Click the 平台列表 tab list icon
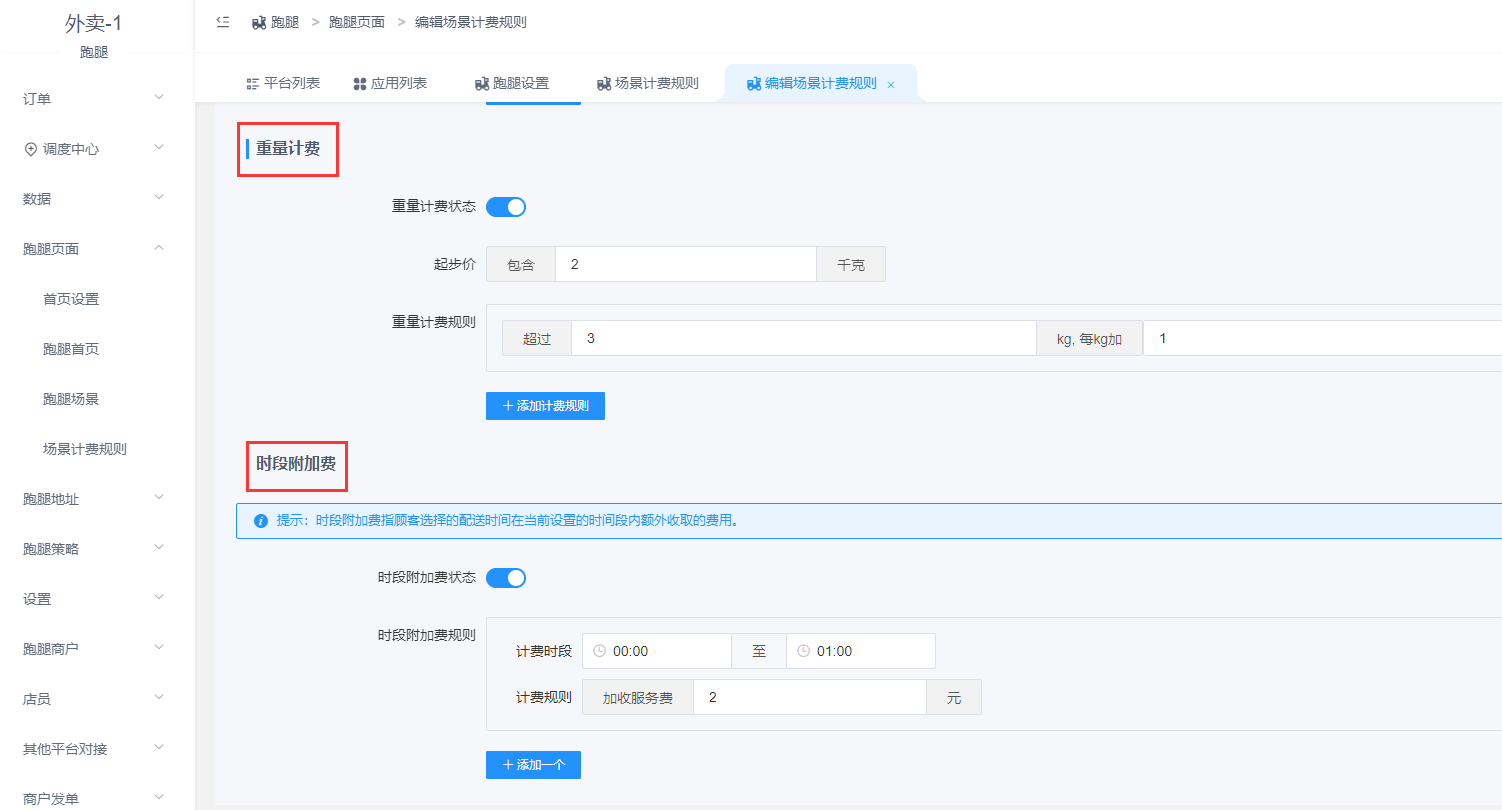Viewport: 1502px width, 810px height. [x=253, y=84]
